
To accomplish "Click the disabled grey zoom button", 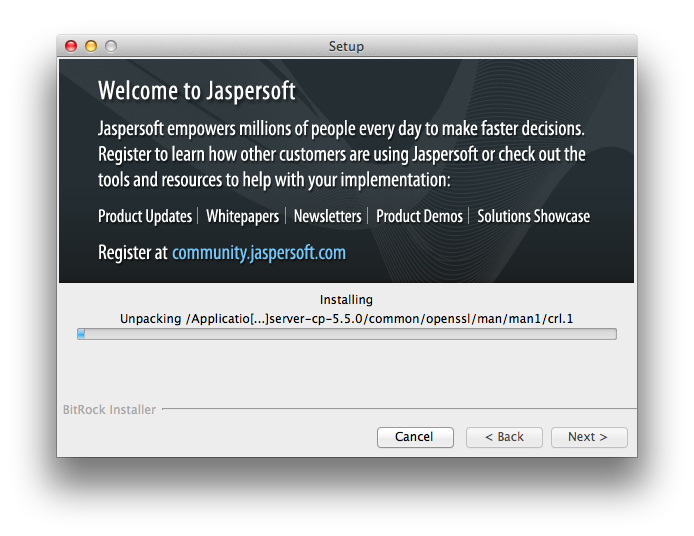I will [x=111, y=46].
